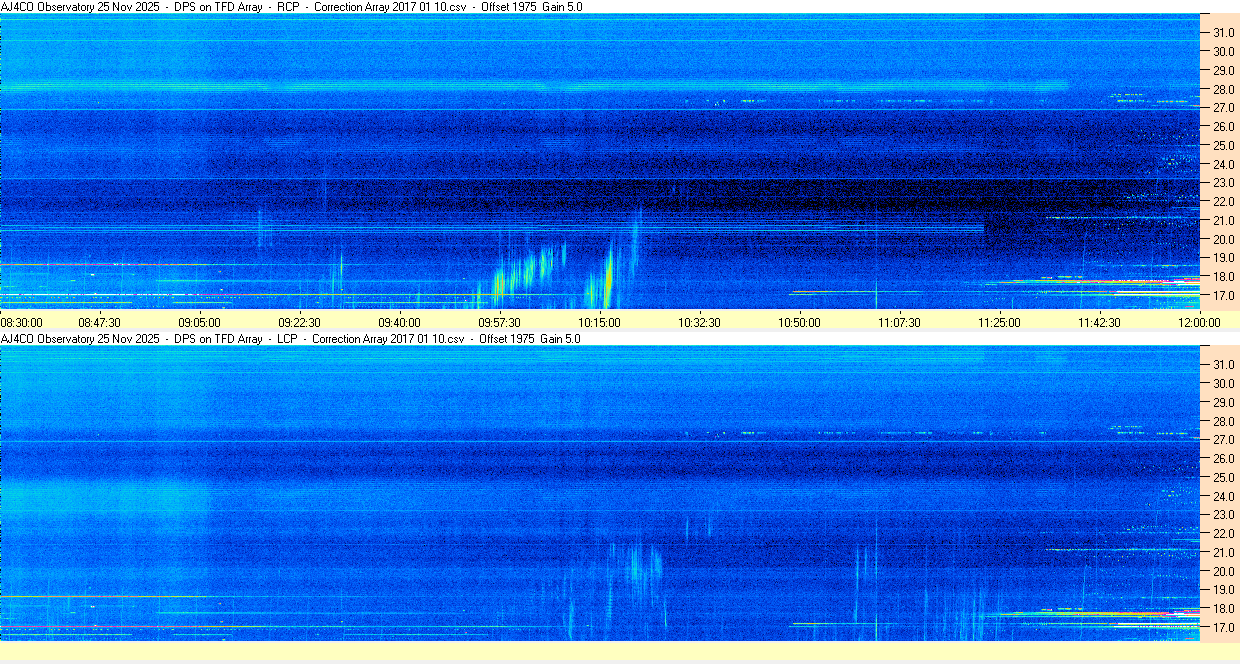Click the 20.0 frequency label in LCP panel
Viewport: 1240px width, 664px height.
coord(1223,571)
